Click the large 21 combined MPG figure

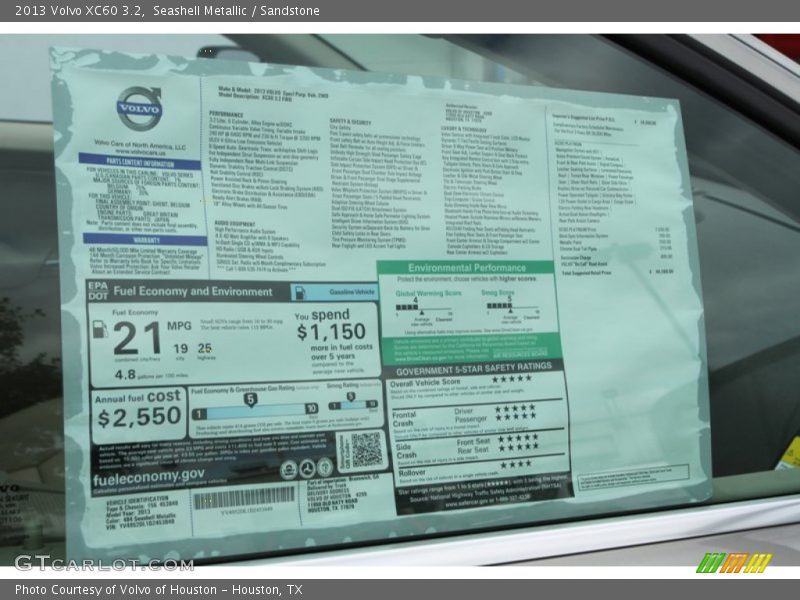(x=137, y=339)
